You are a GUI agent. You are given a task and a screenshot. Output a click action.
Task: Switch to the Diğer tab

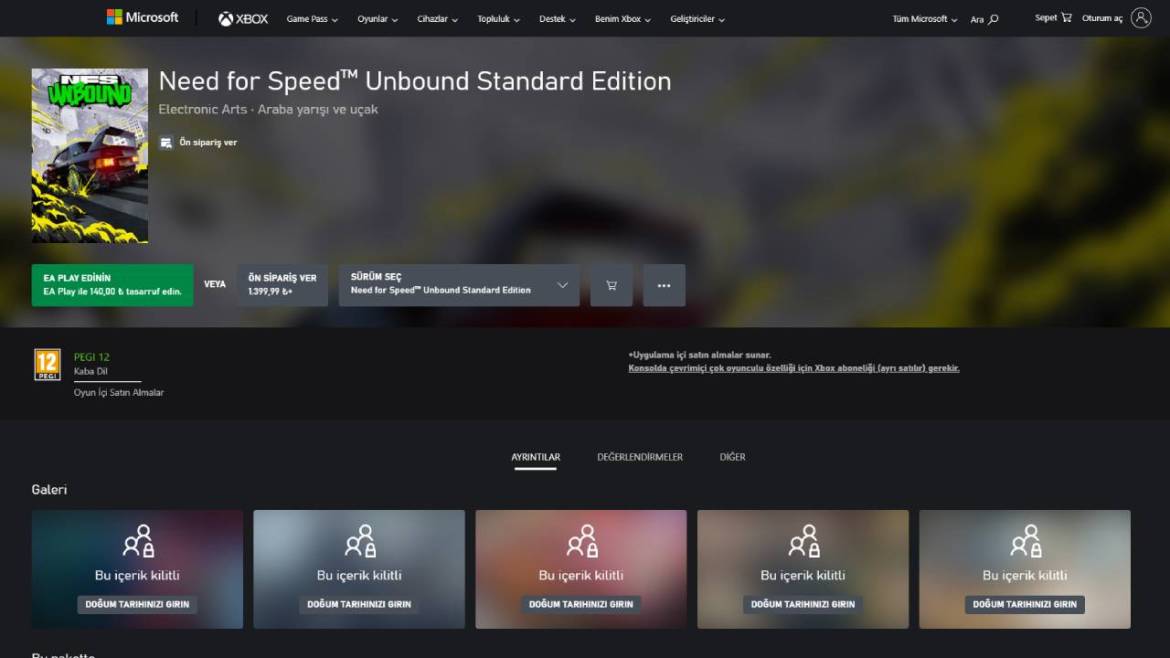tap(732, 457)
